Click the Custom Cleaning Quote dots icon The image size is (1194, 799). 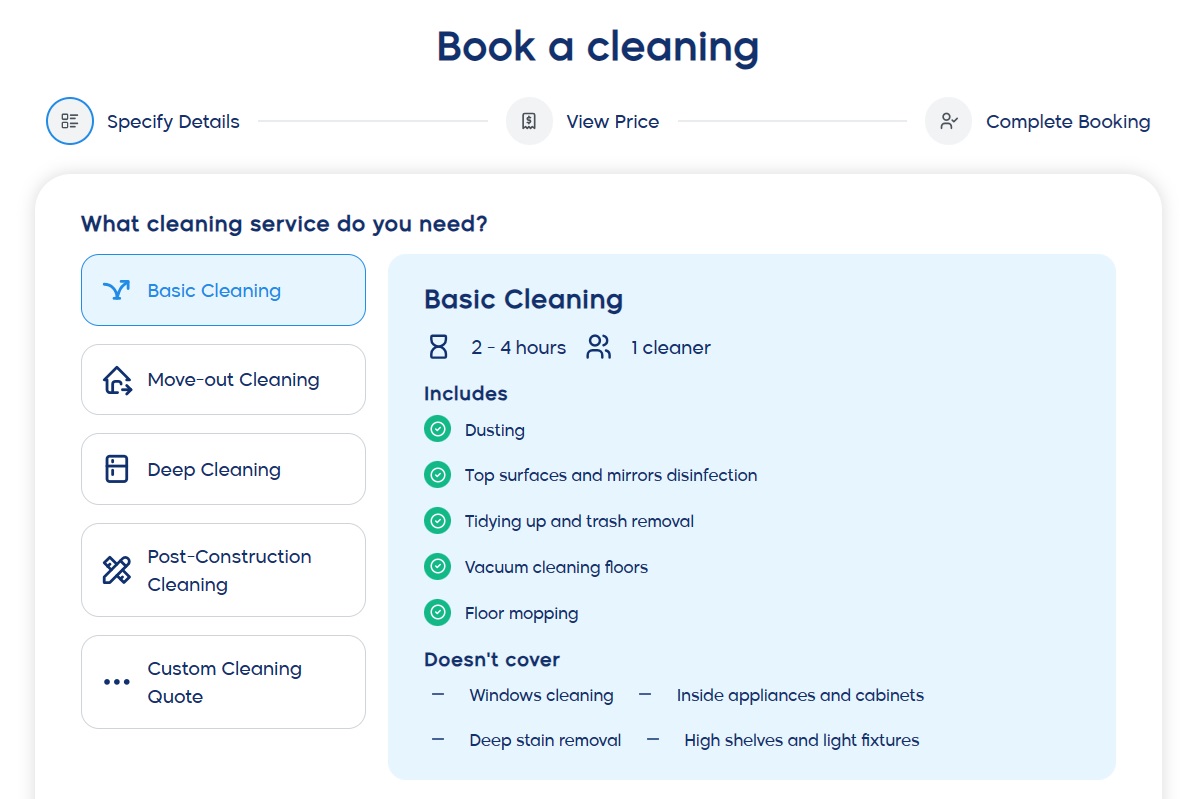tap(117, 682)
